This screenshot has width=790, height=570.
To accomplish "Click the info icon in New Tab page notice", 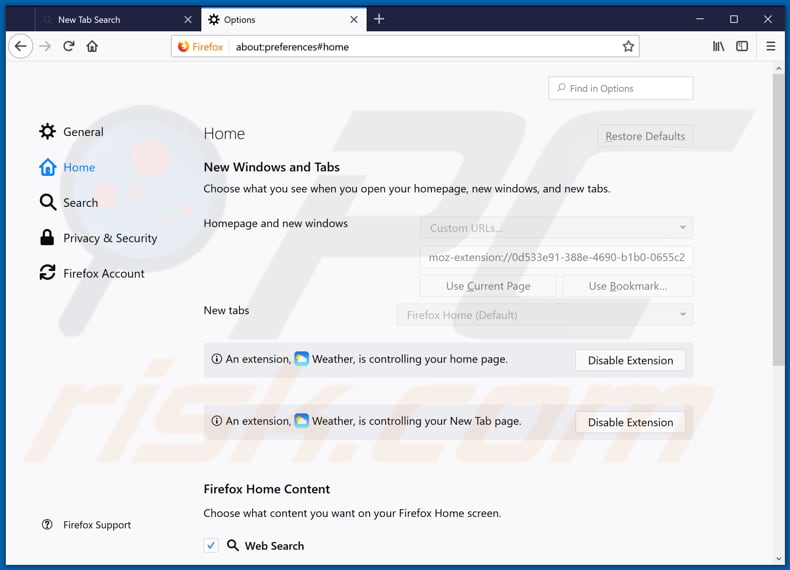I will point(217,421).
